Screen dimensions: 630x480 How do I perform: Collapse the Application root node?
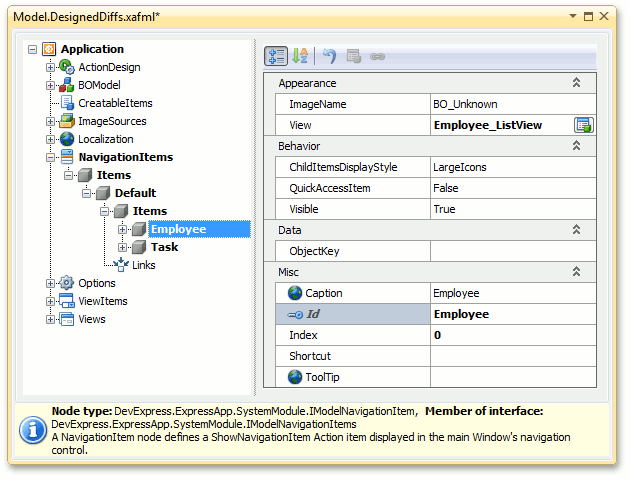tap(33, 49)
